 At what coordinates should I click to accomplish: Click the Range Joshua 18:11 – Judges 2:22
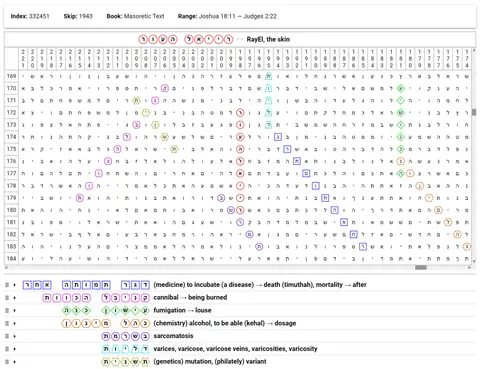[x=238, y=16]
